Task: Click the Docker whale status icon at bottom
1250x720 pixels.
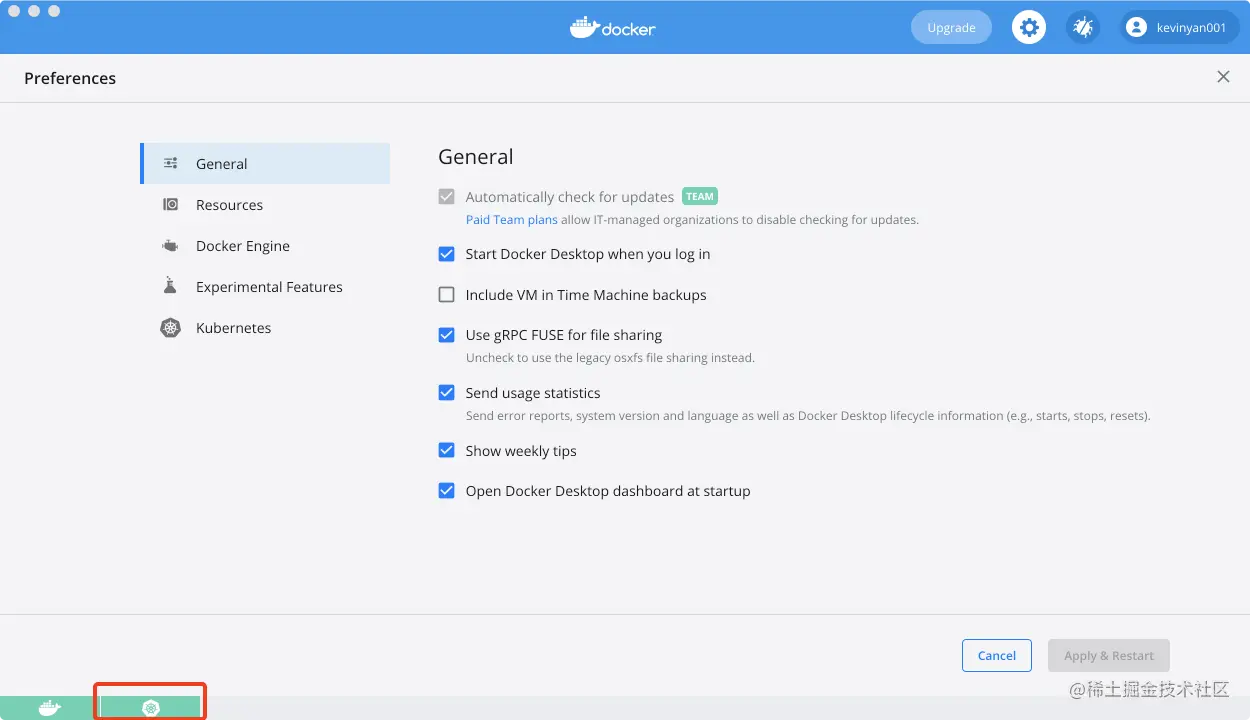Action: pyautogui.click(x=49, y=708)
